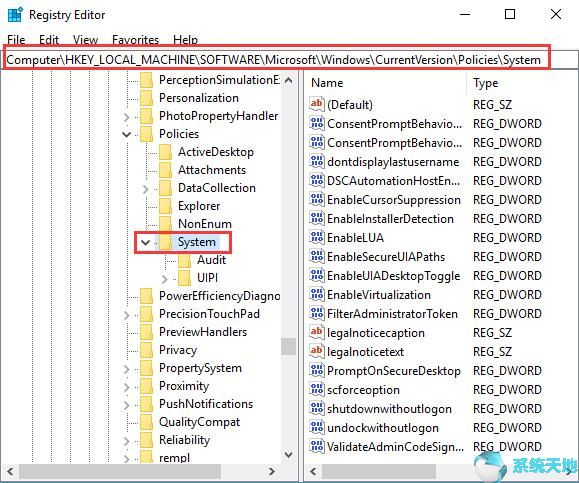Image resolution: width=579 pixels, height=483 pixels.
Task: Open the Favorites menu
Action: (x=135, y=40)
